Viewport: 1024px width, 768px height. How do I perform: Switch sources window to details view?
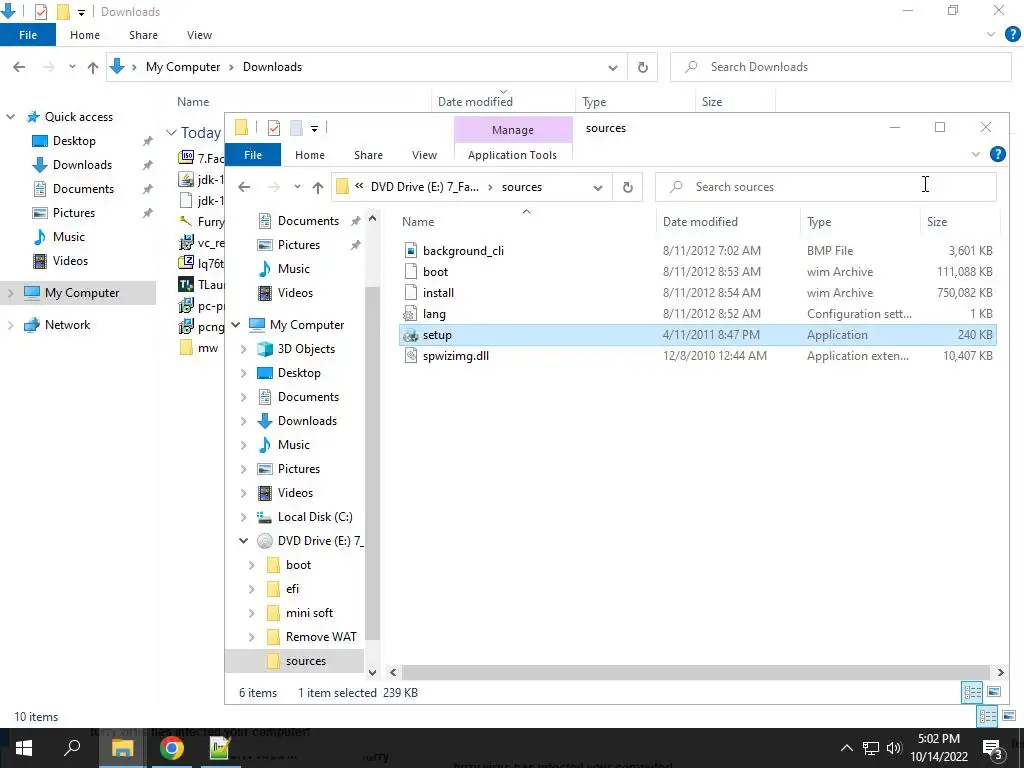tap(972, 692)
